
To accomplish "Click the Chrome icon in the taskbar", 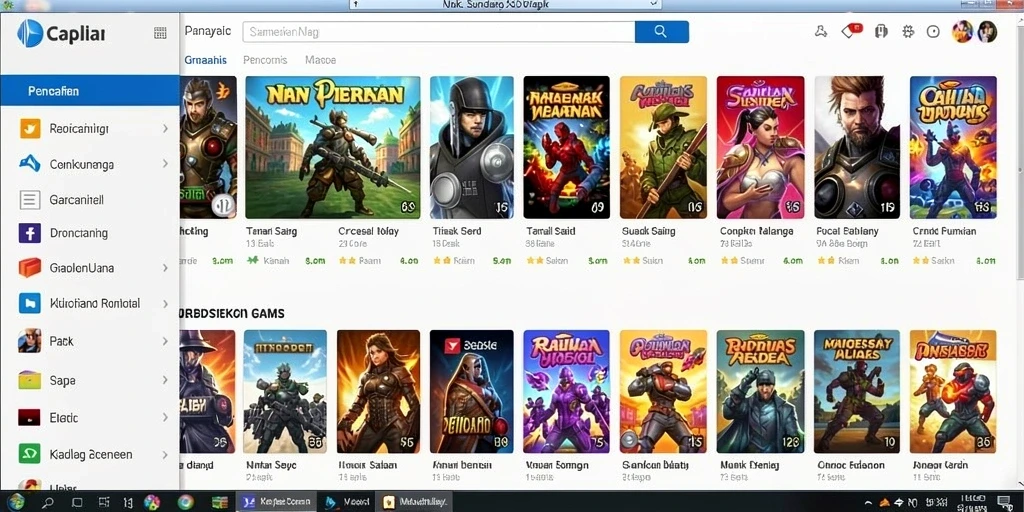I will coord(185,502).
